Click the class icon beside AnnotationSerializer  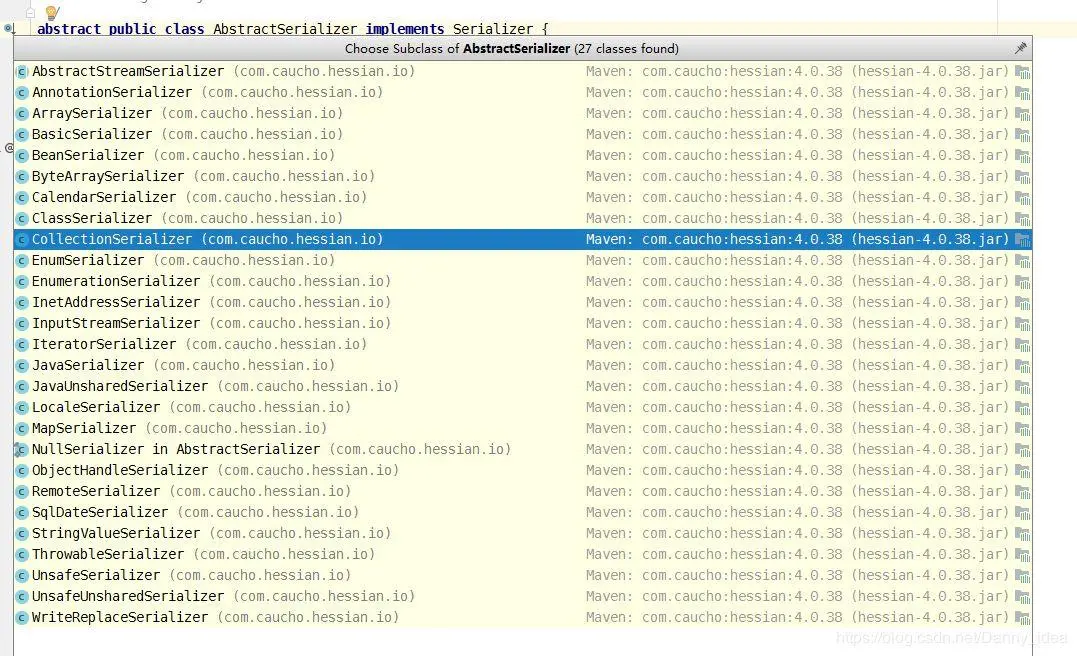point(22,93)
